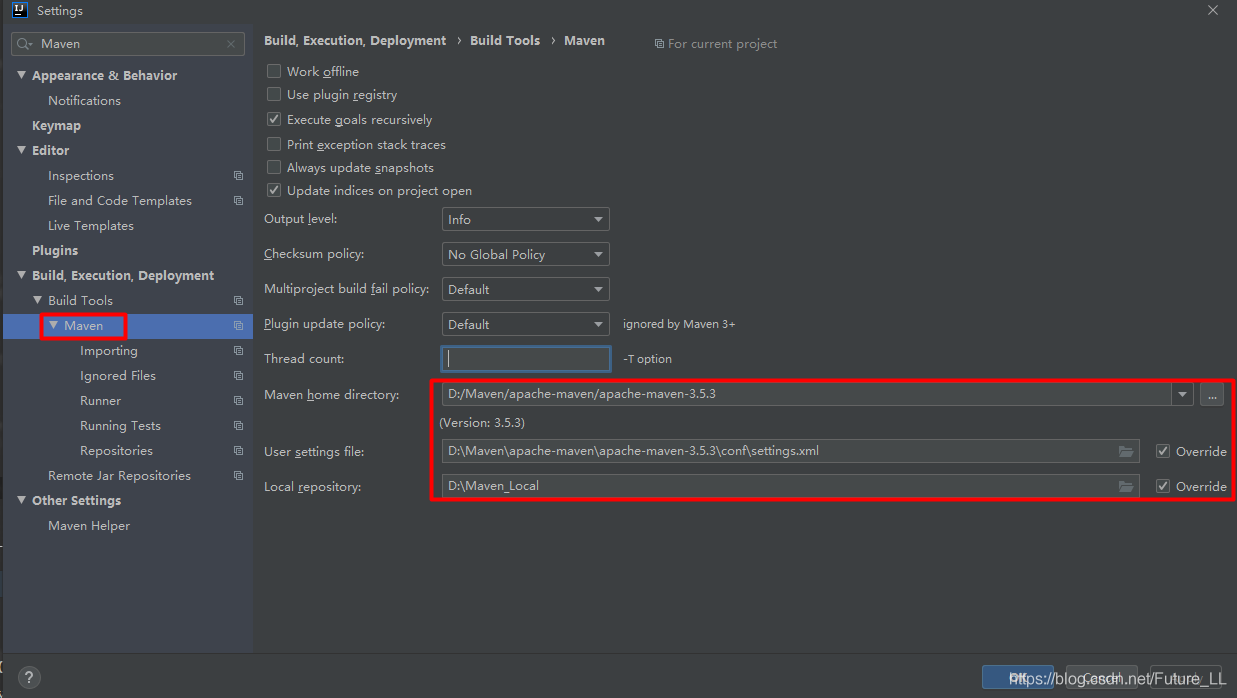This screenshot has width=1237, height=698.
Task: Click the For current project indicator
Action: click(x=715, y=43)
